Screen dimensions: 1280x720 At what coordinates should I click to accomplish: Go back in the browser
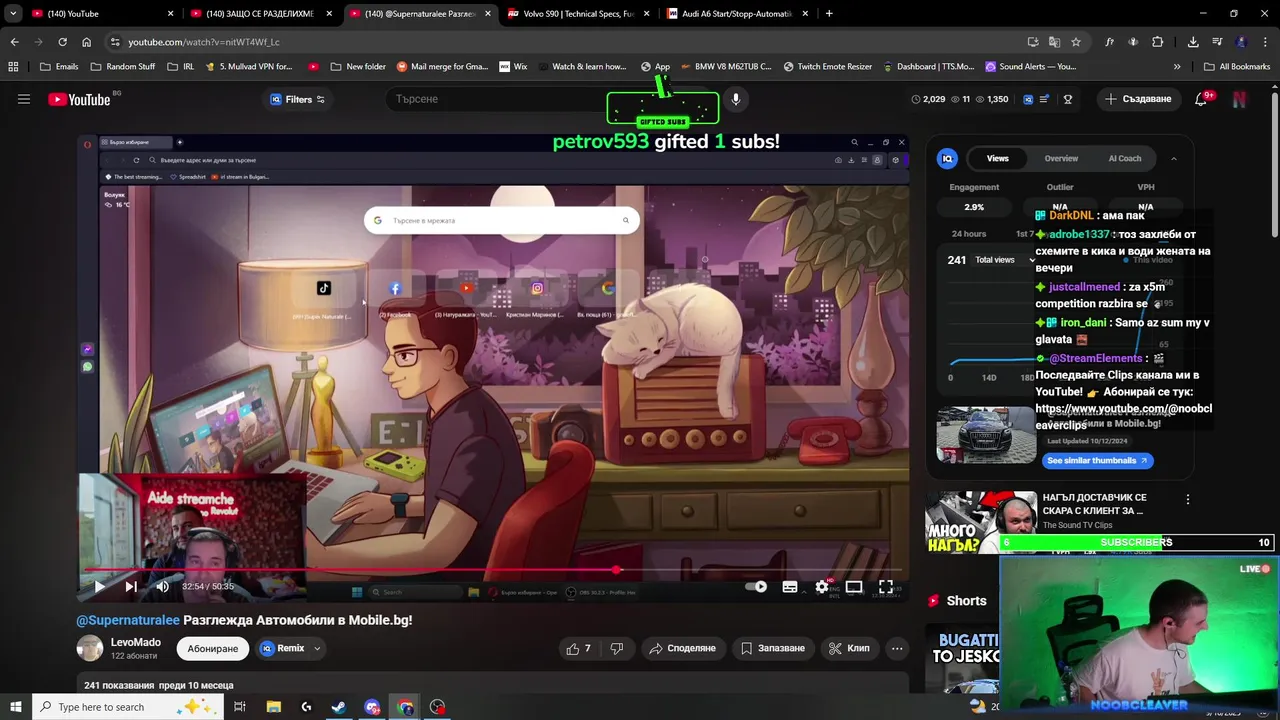(x=14, y=42)
